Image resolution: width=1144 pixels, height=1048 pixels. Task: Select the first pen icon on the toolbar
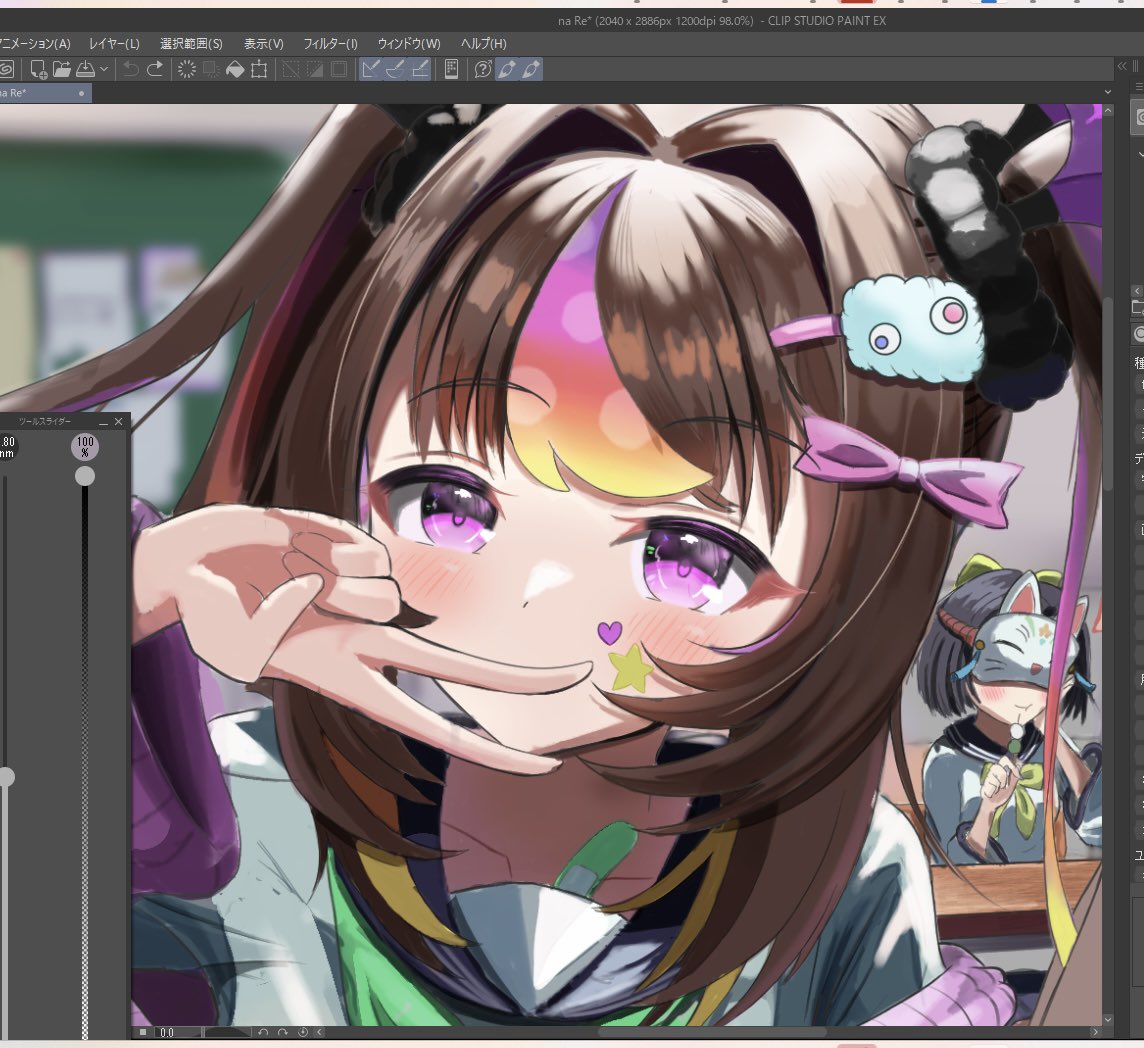coord(505,69)
